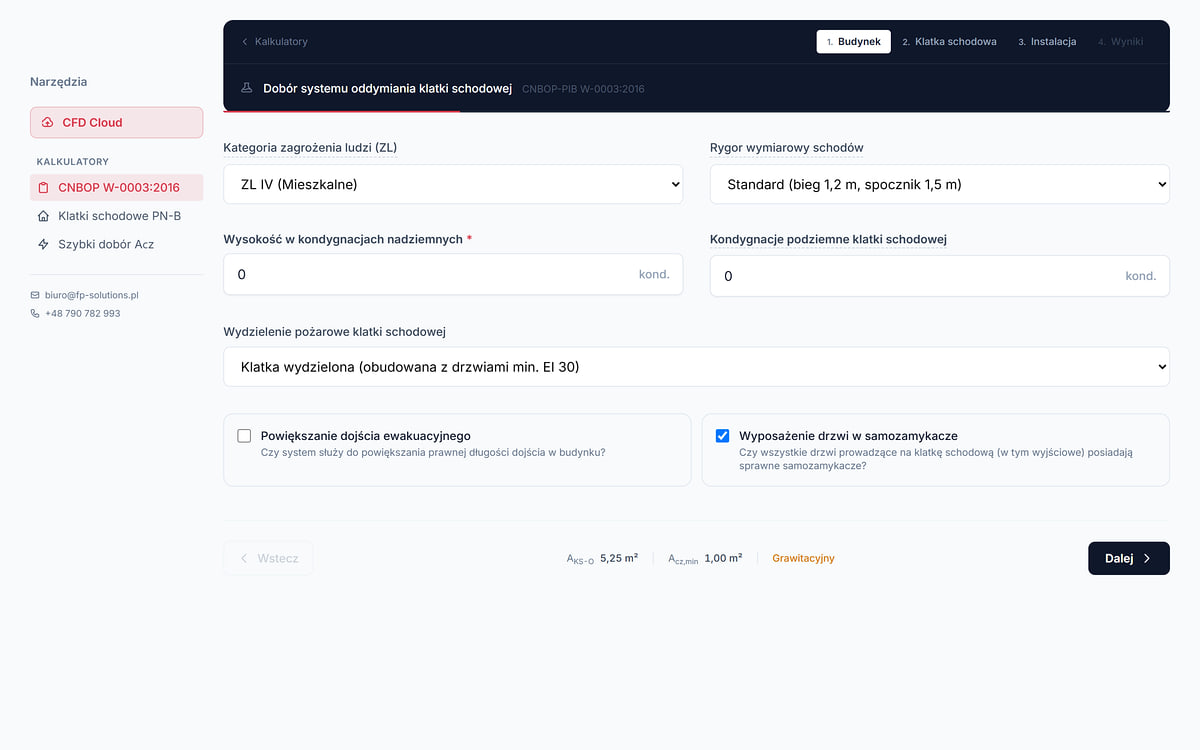The image size is (1200, 750).
Task: Uncheck Wyposażenie drzwi w samozamykacze
Action: (x=723, y=436)
